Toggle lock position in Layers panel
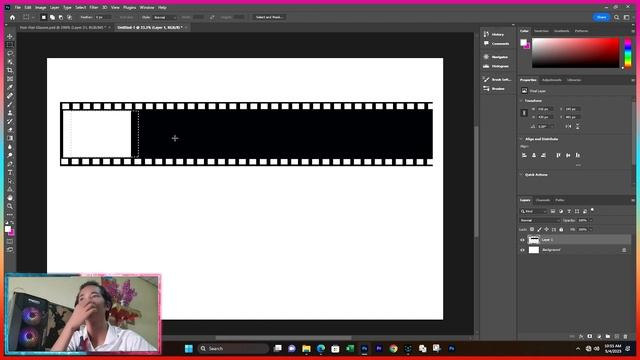640x360 pixels. [x=547, y=229]
